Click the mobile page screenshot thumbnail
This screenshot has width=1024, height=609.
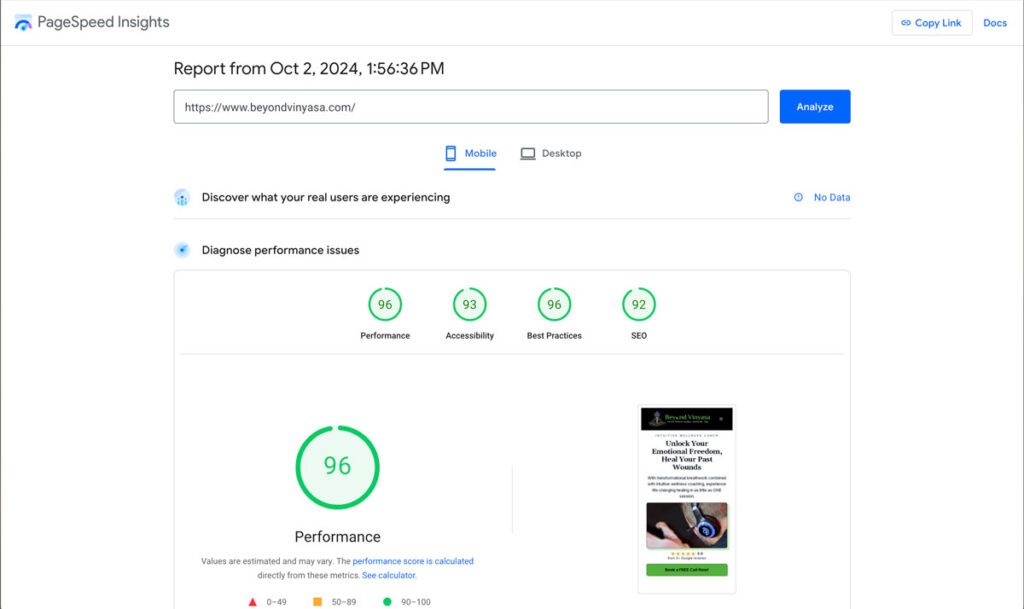point(686,499)
